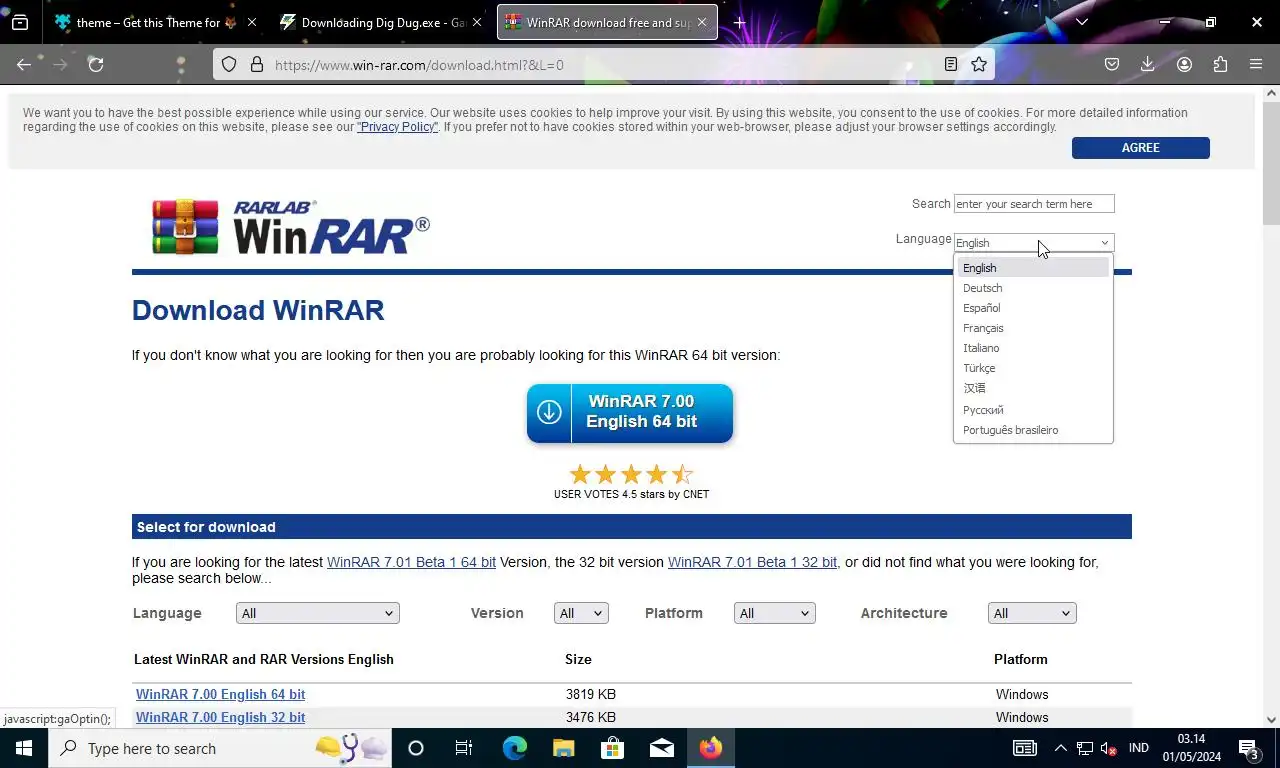Choose Türkçe from language list
The width and height of the screenshot is (1280, 768).
click(1033, 368)
